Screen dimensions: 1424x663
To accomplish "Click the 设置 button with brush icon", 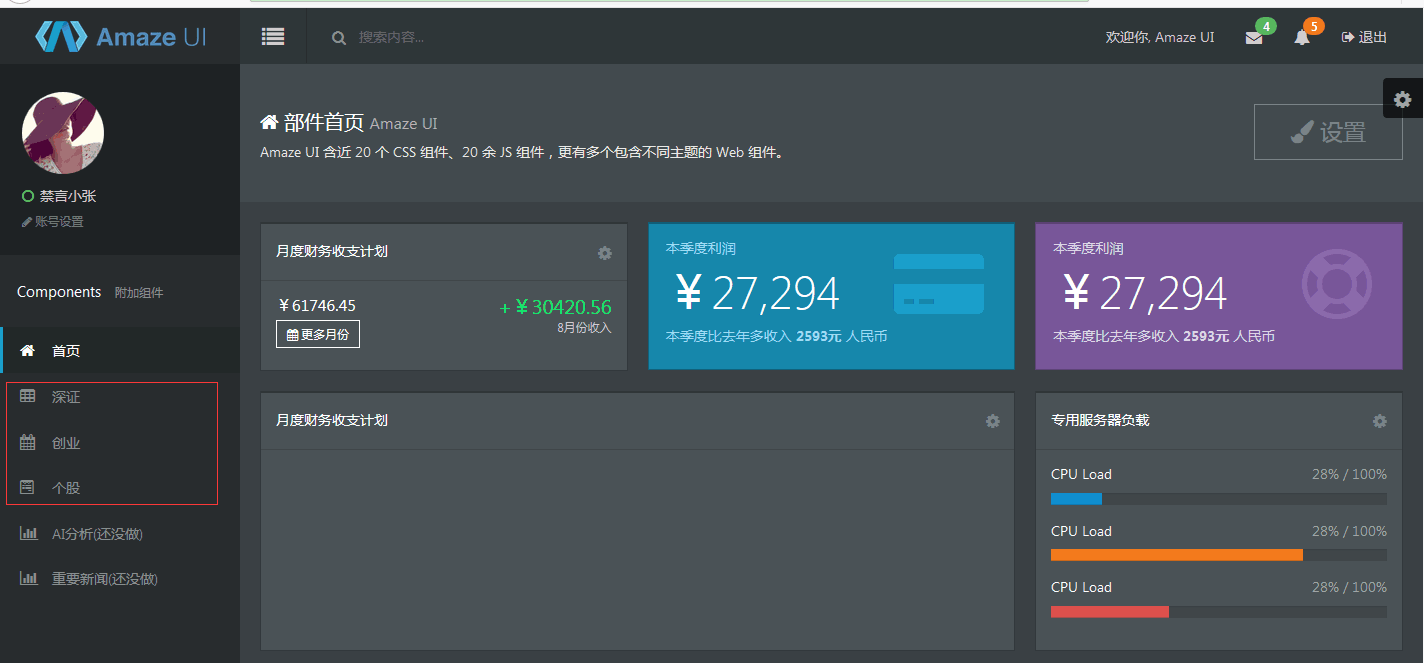I will [x=1328, y=132].
